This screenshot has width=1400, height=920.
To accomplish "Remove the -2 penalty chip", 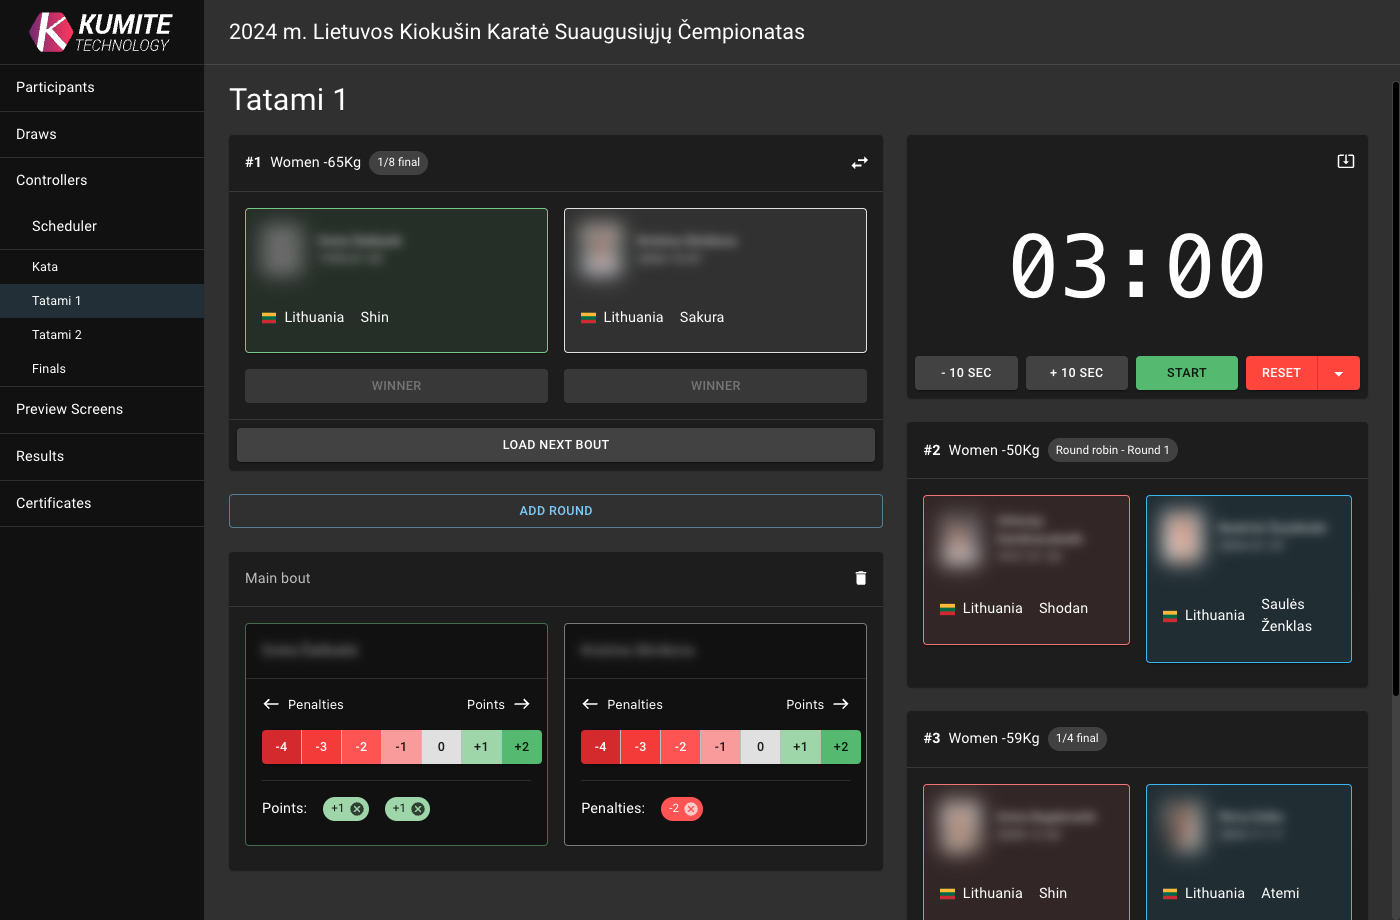I will coord(691,809).
